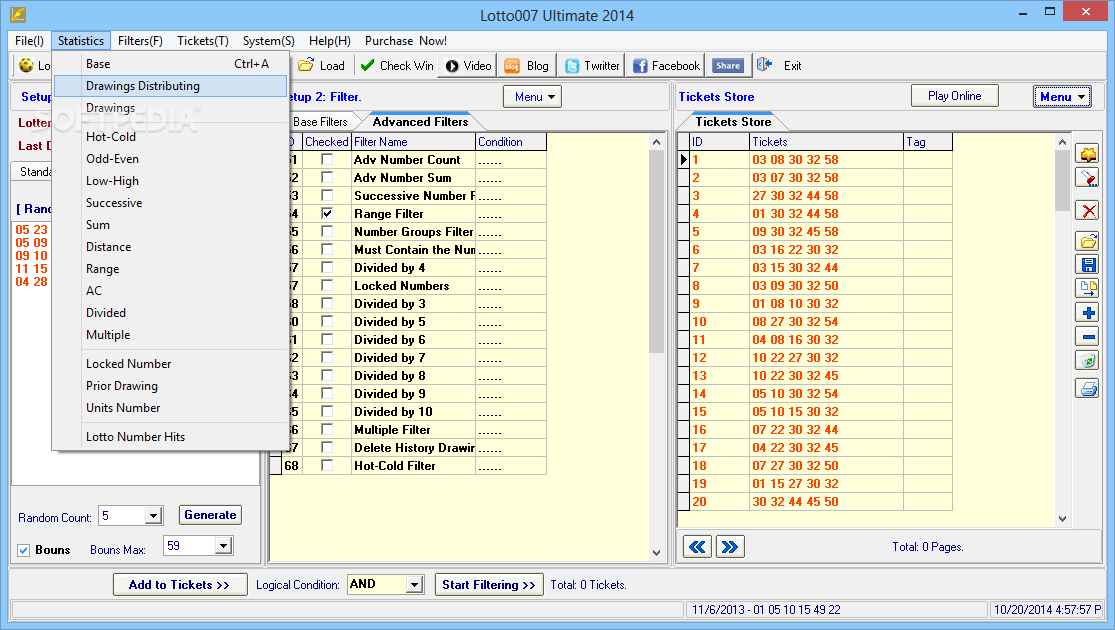Click the Check Win green checkmark

coord(368,65)
